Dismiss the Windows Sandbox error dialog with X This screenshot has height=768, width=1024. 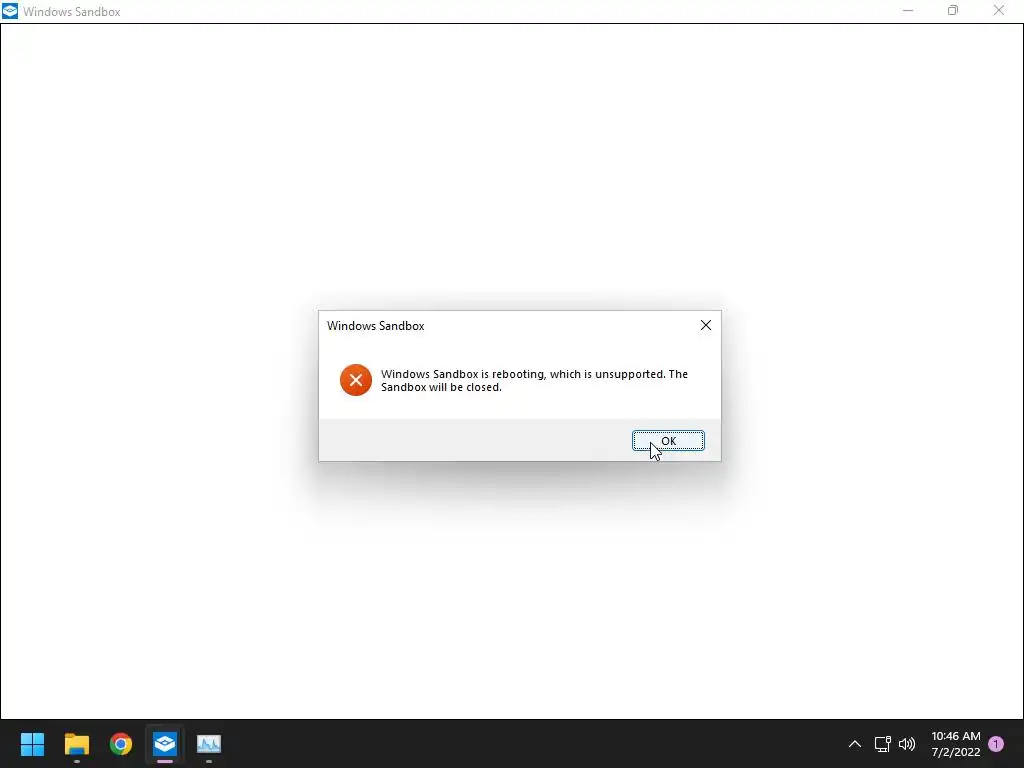[x=706, y=325]
